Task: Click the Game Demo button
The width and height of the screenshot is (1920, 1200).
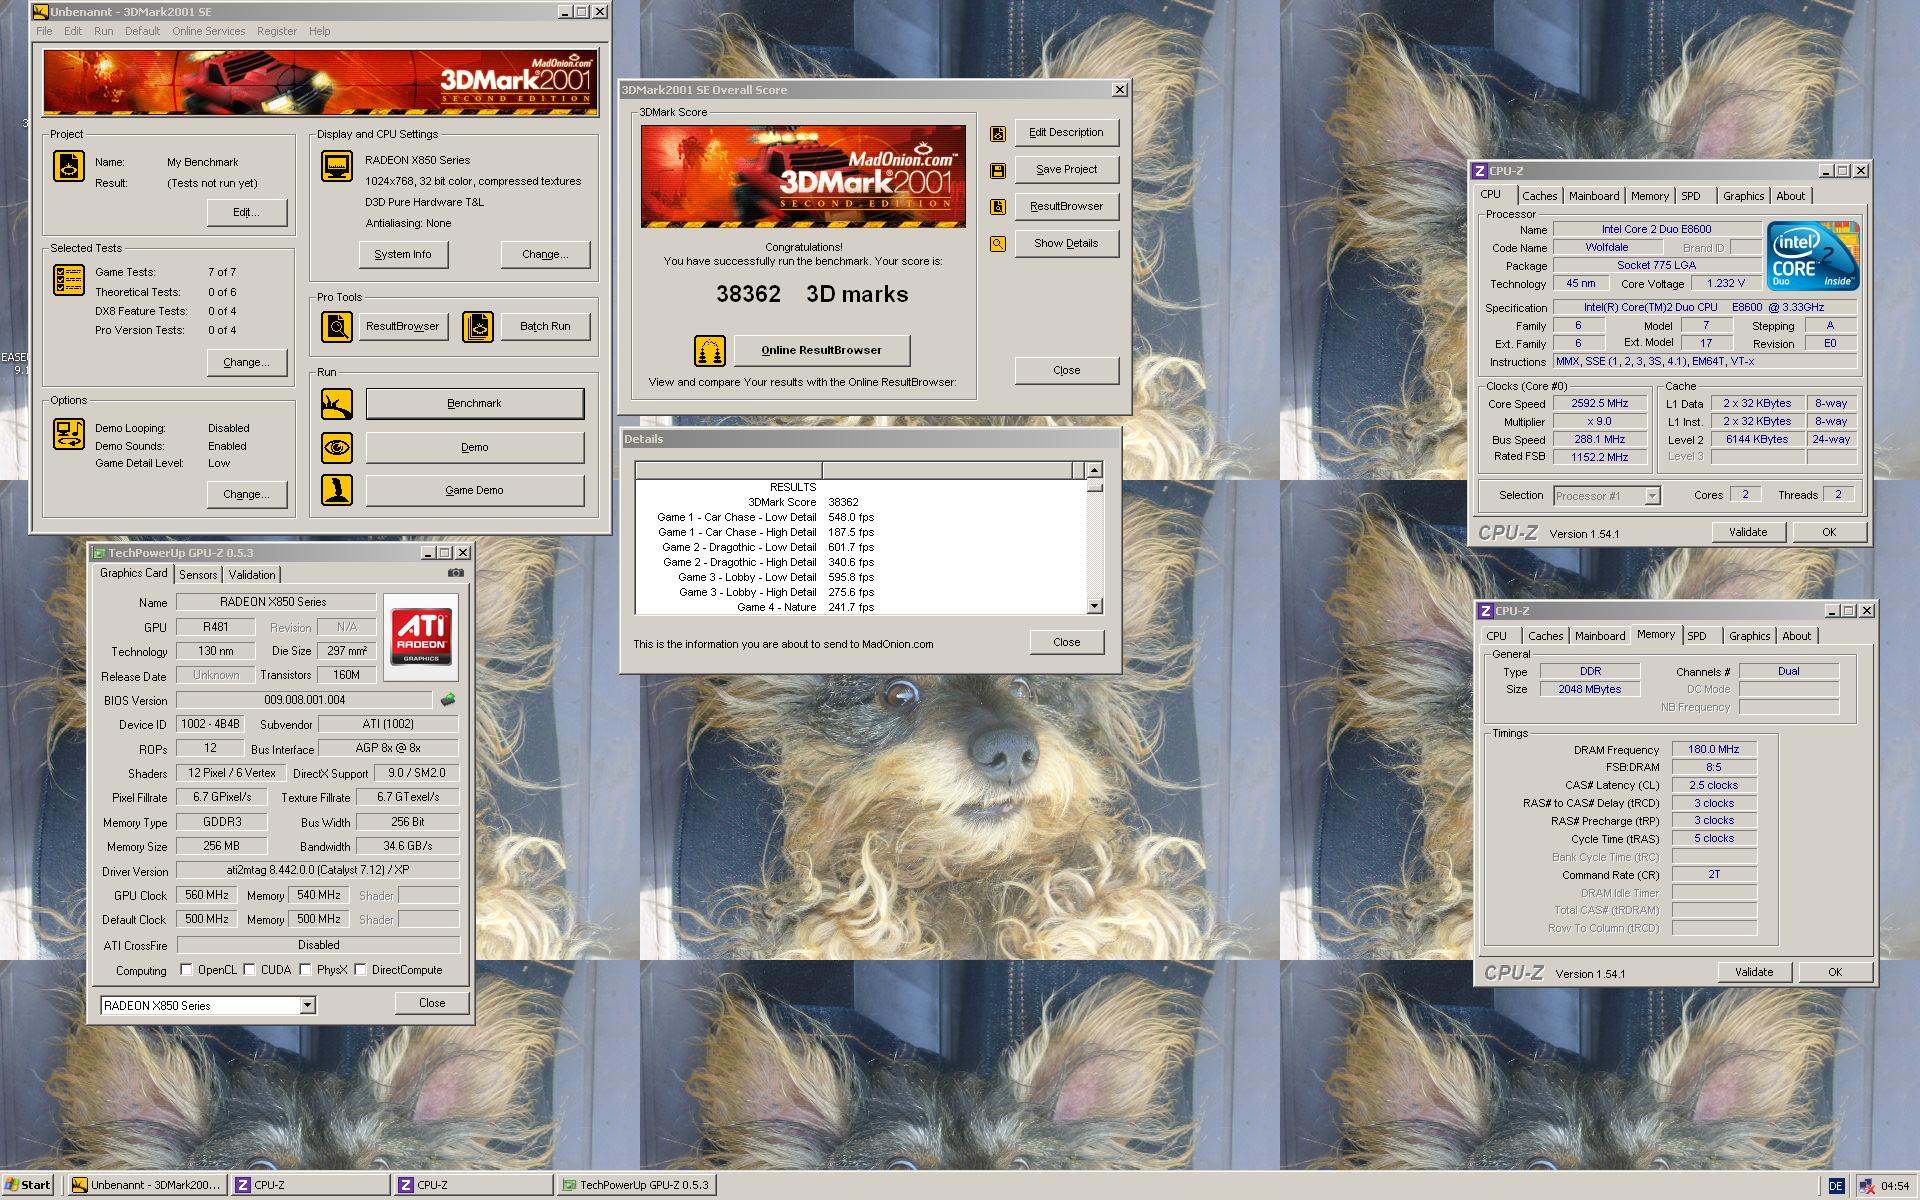Action: (x=475, y=491)
